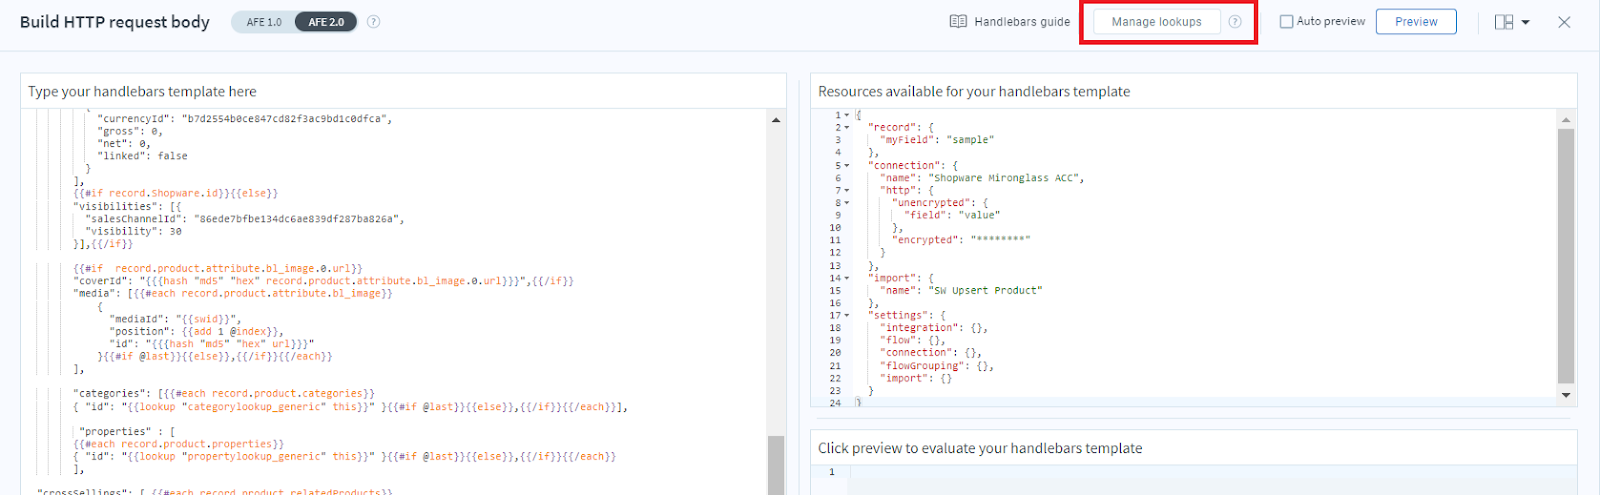Enable the Auto preview checkbox
The height and width of the screenshot is (495, 1600).
tap(1286, 21)
